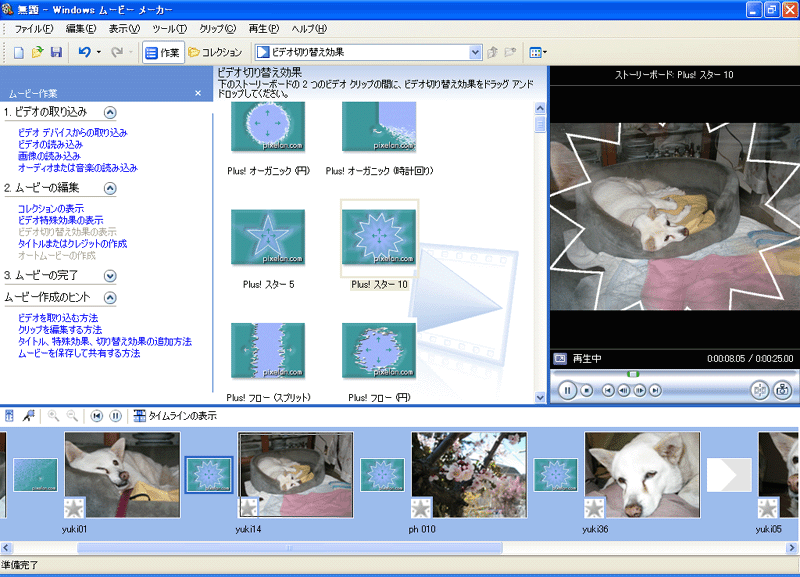Image resolution: width=800 pixels, height=577 pixels.
Task: Open the audio levels icon
Action: pos(9,416)
